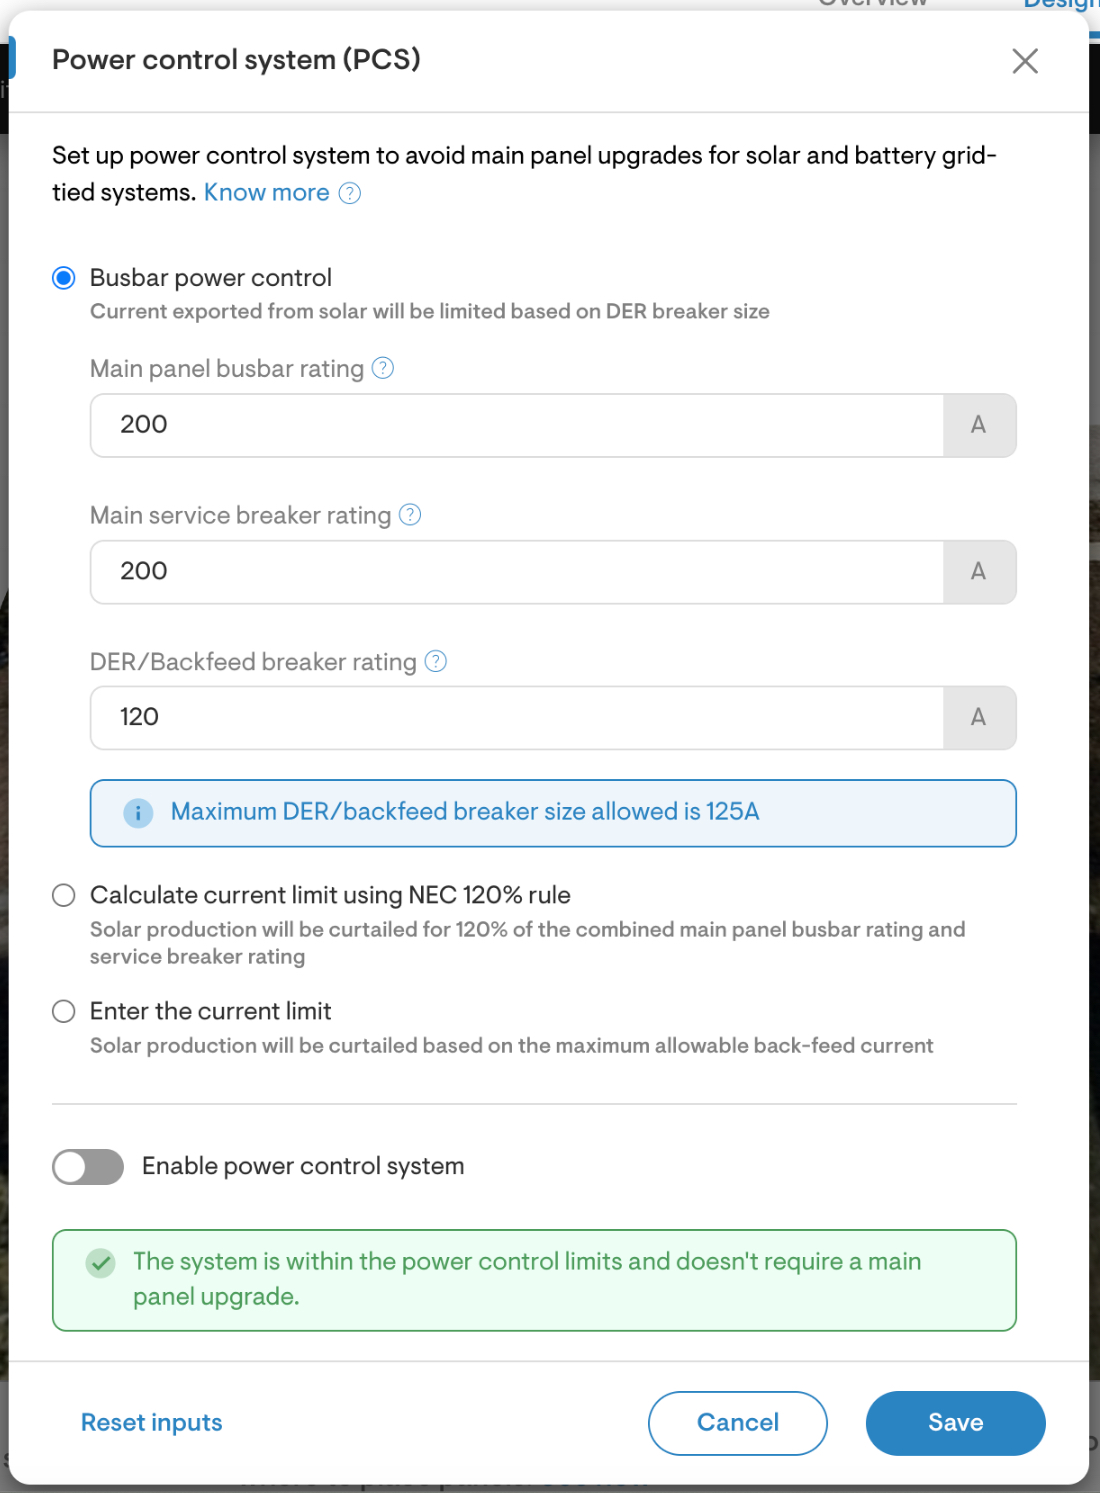Click help icon beside DER/Backfeed breaker rating
The width and height of the screenshot is (1100, 1493).
click(434, 662)
